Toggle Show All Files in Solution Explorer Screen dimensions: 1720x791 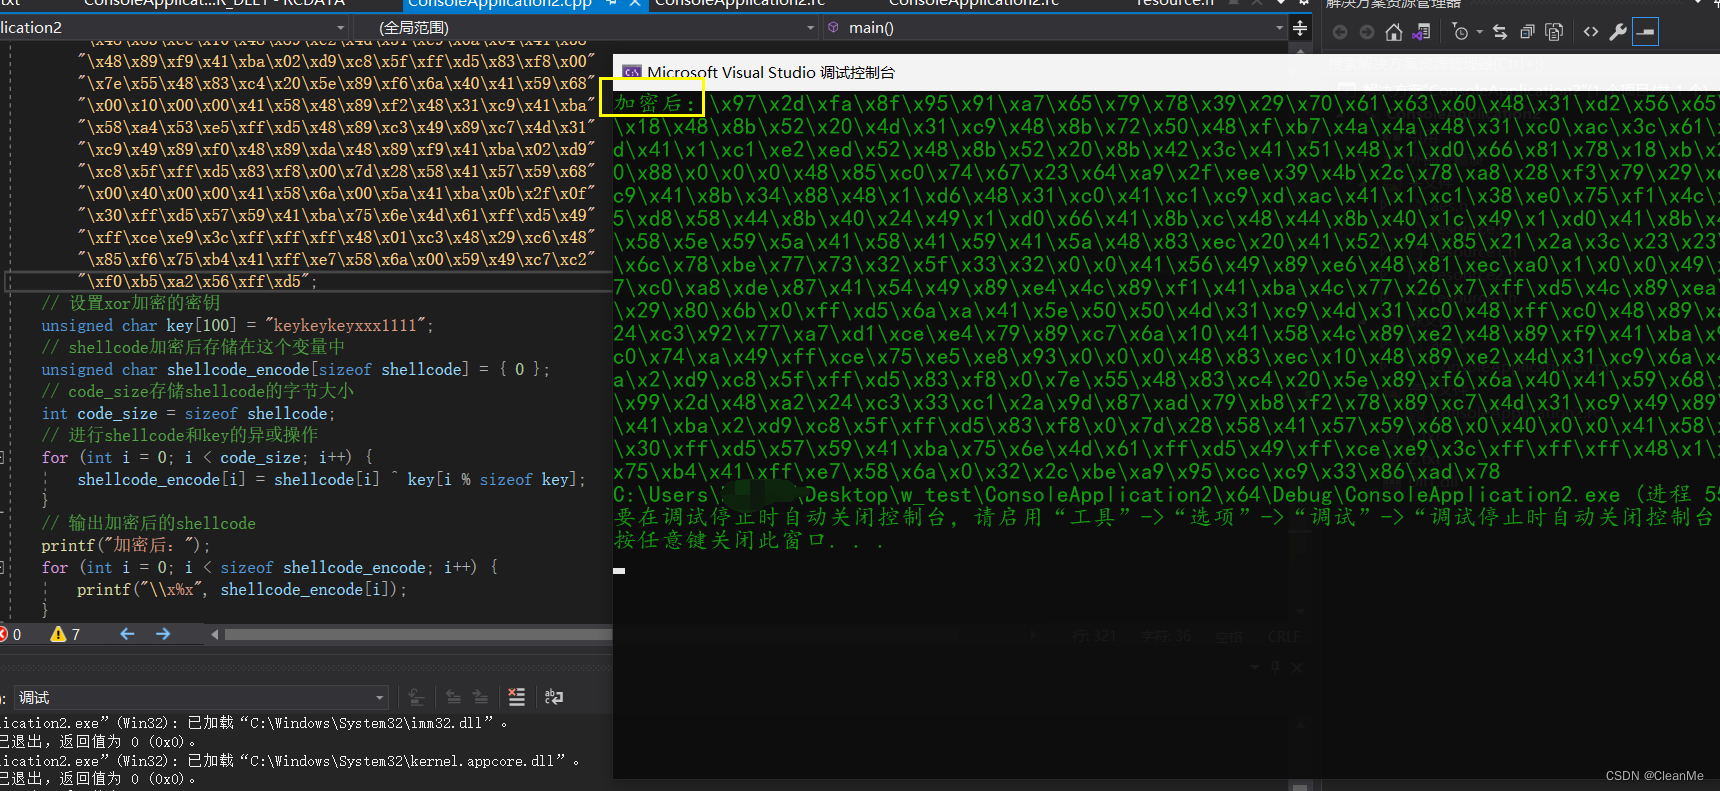point(1554,33)
